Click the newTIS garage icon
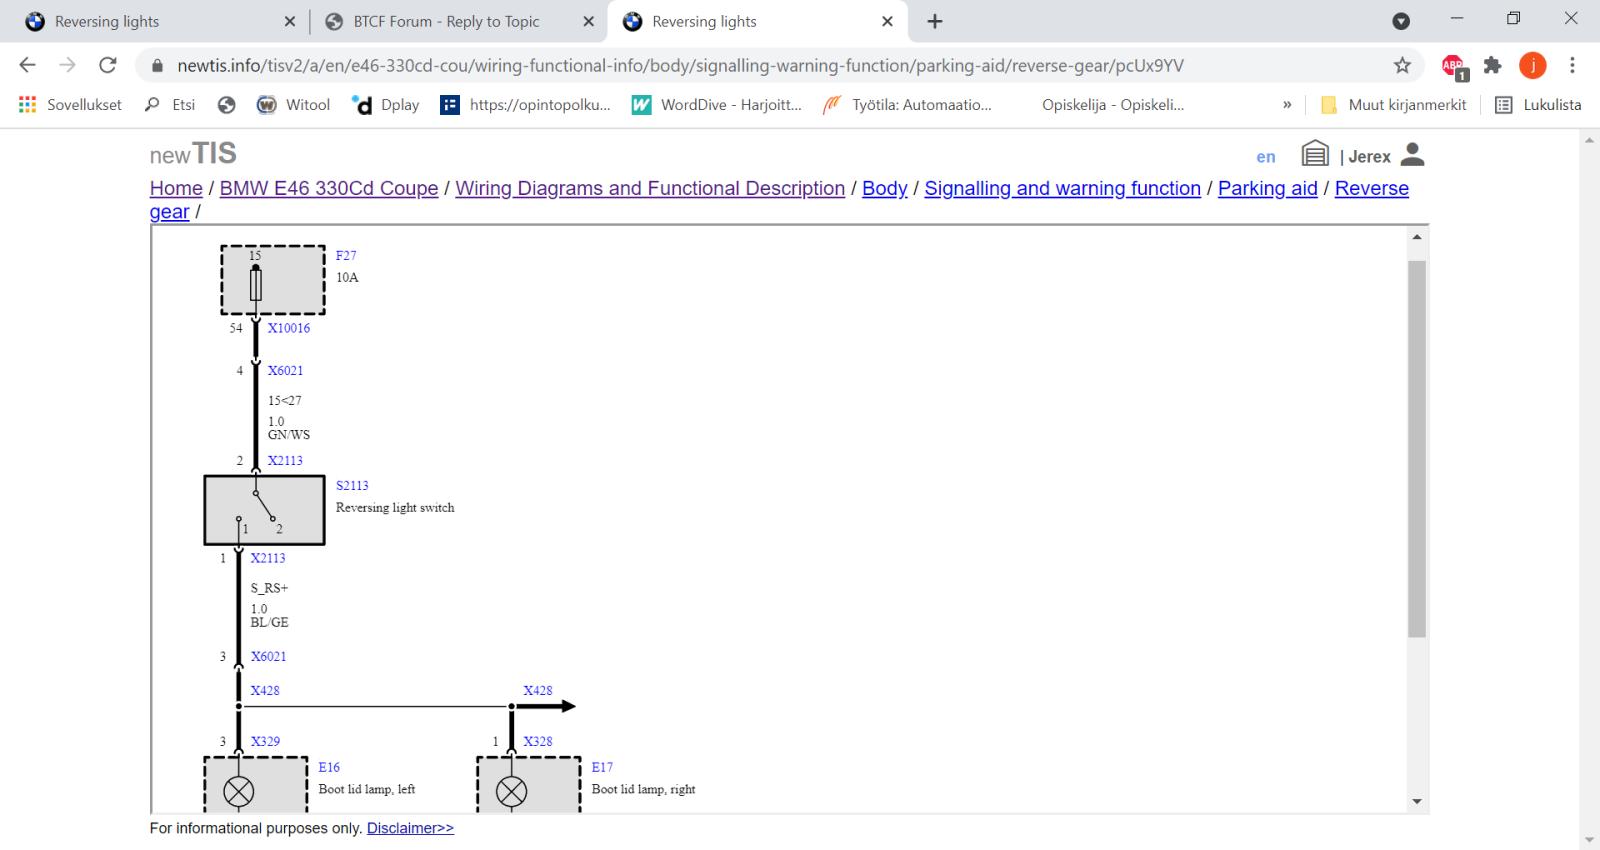 (x=1315, y=154)
